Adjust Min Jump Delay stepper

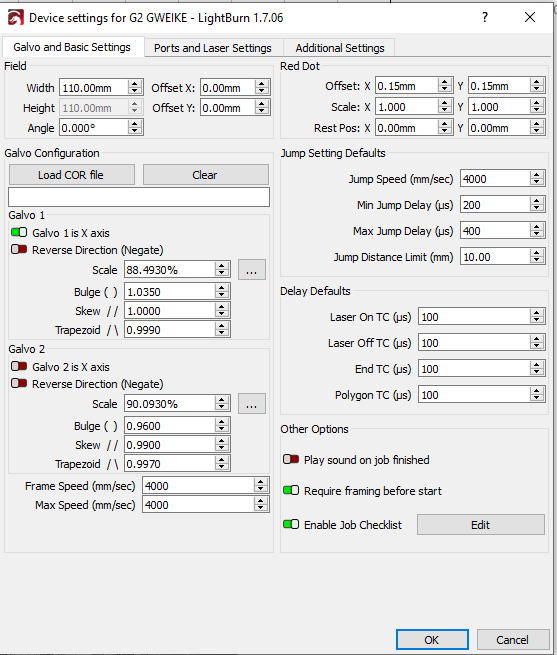[537, 205]
